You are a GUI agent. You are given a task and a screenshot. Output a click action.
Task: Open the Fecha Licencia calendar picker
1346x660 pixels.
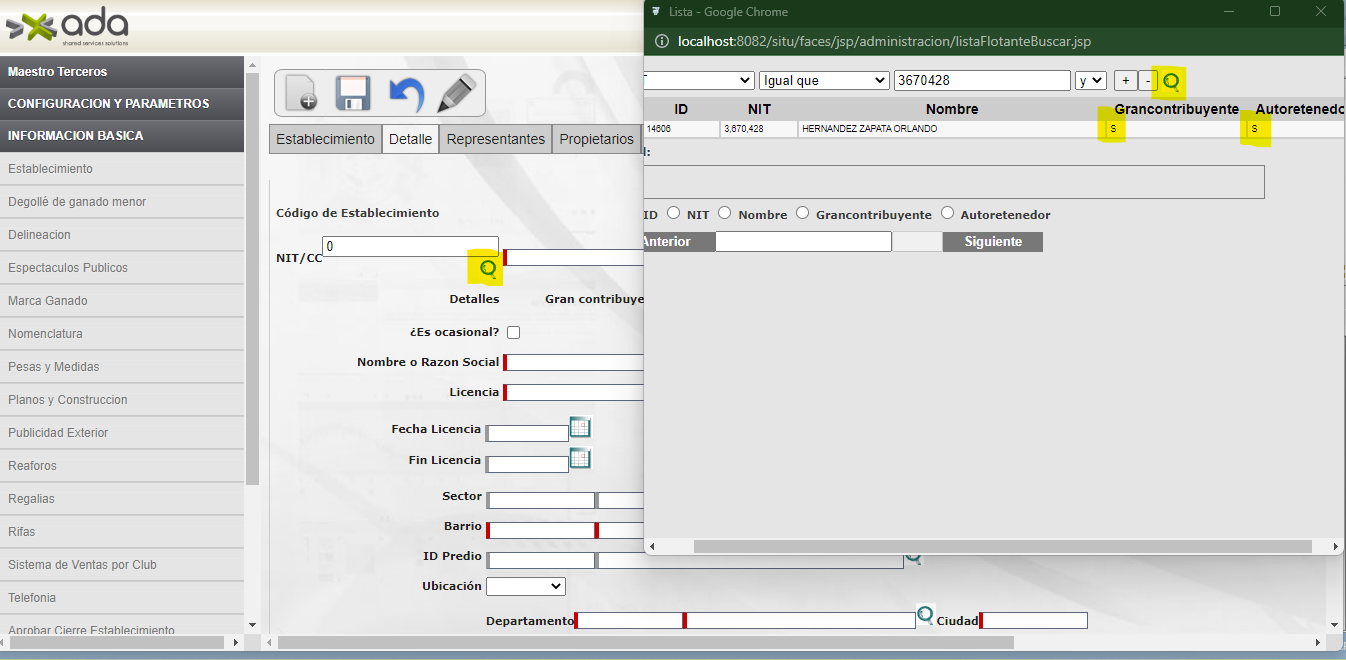[580, 428]
